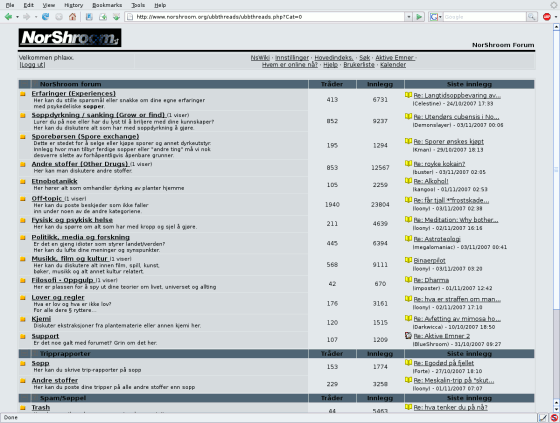Click the Logg ut link
Screen dimensions: 560x423
pos(32,65)
